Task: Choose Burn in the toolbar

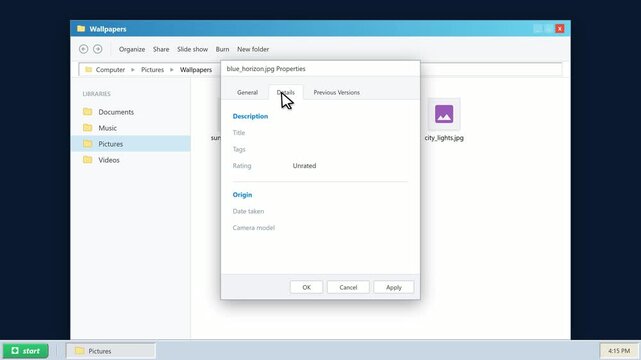Action: pos(222,49)
